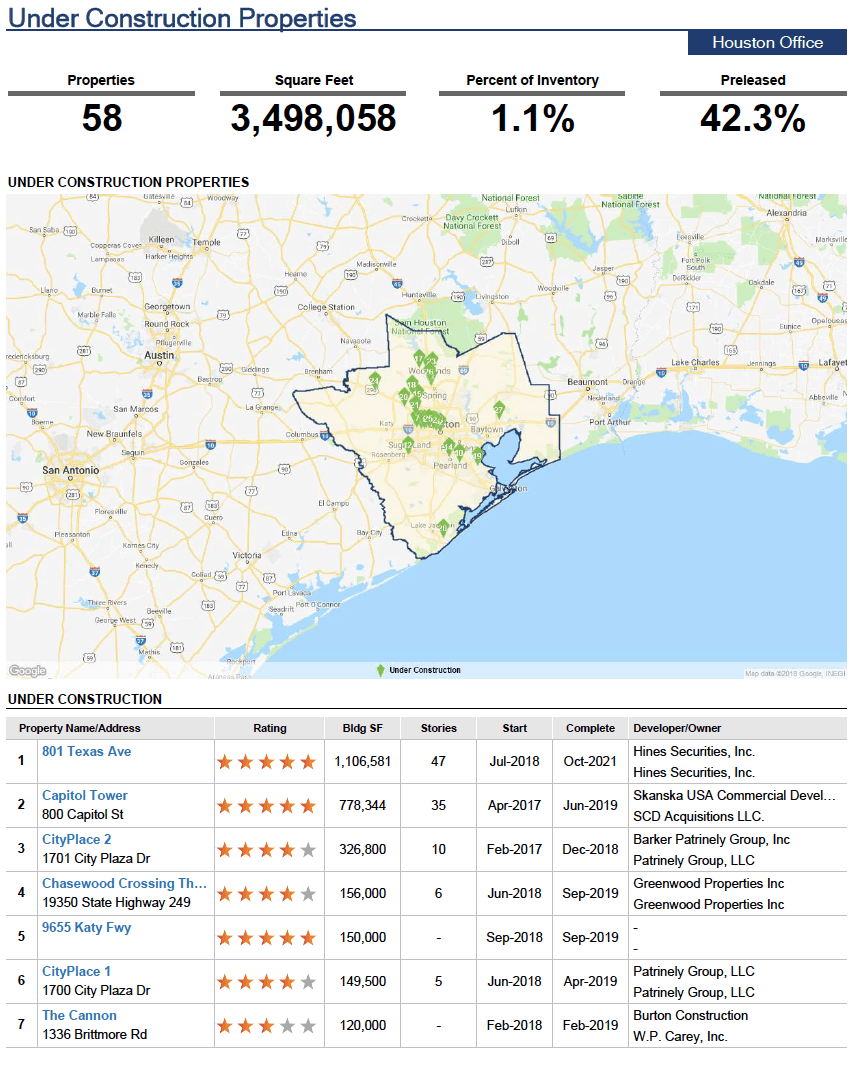Click the Apr-2017 start date cell

click(514, 806)
